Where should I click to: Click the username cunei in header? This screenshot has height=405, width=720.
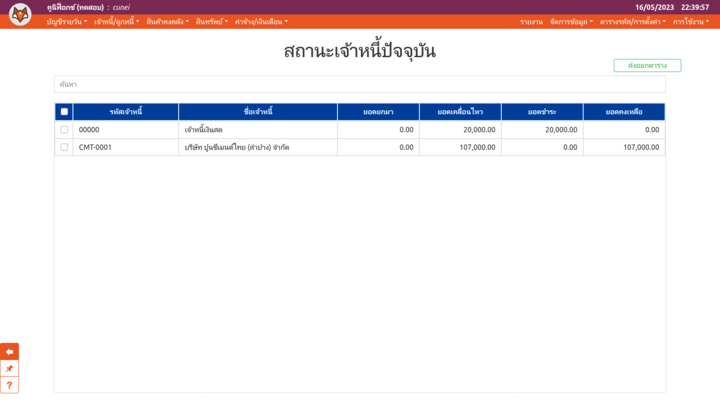point(121,7)
